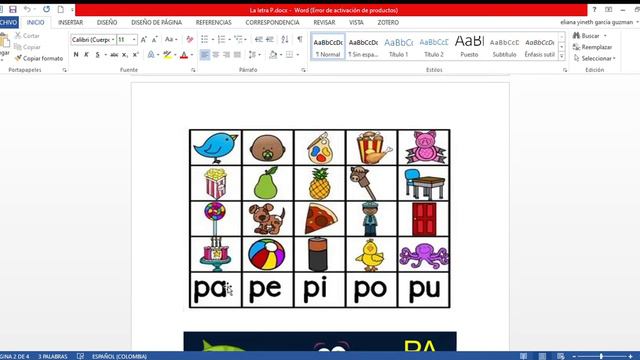
Task: Apply numbered list
Action: click(x=221, y=40)
